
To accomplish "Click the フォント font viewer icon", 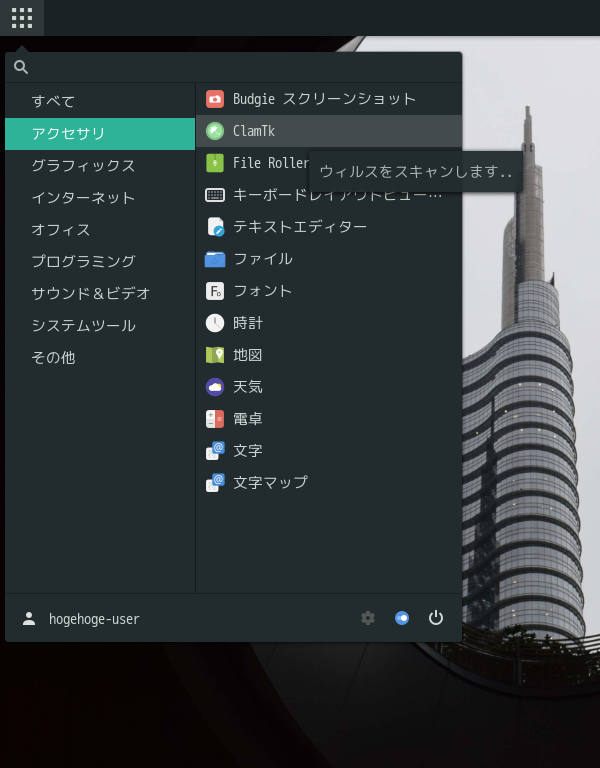I will 215,291.
